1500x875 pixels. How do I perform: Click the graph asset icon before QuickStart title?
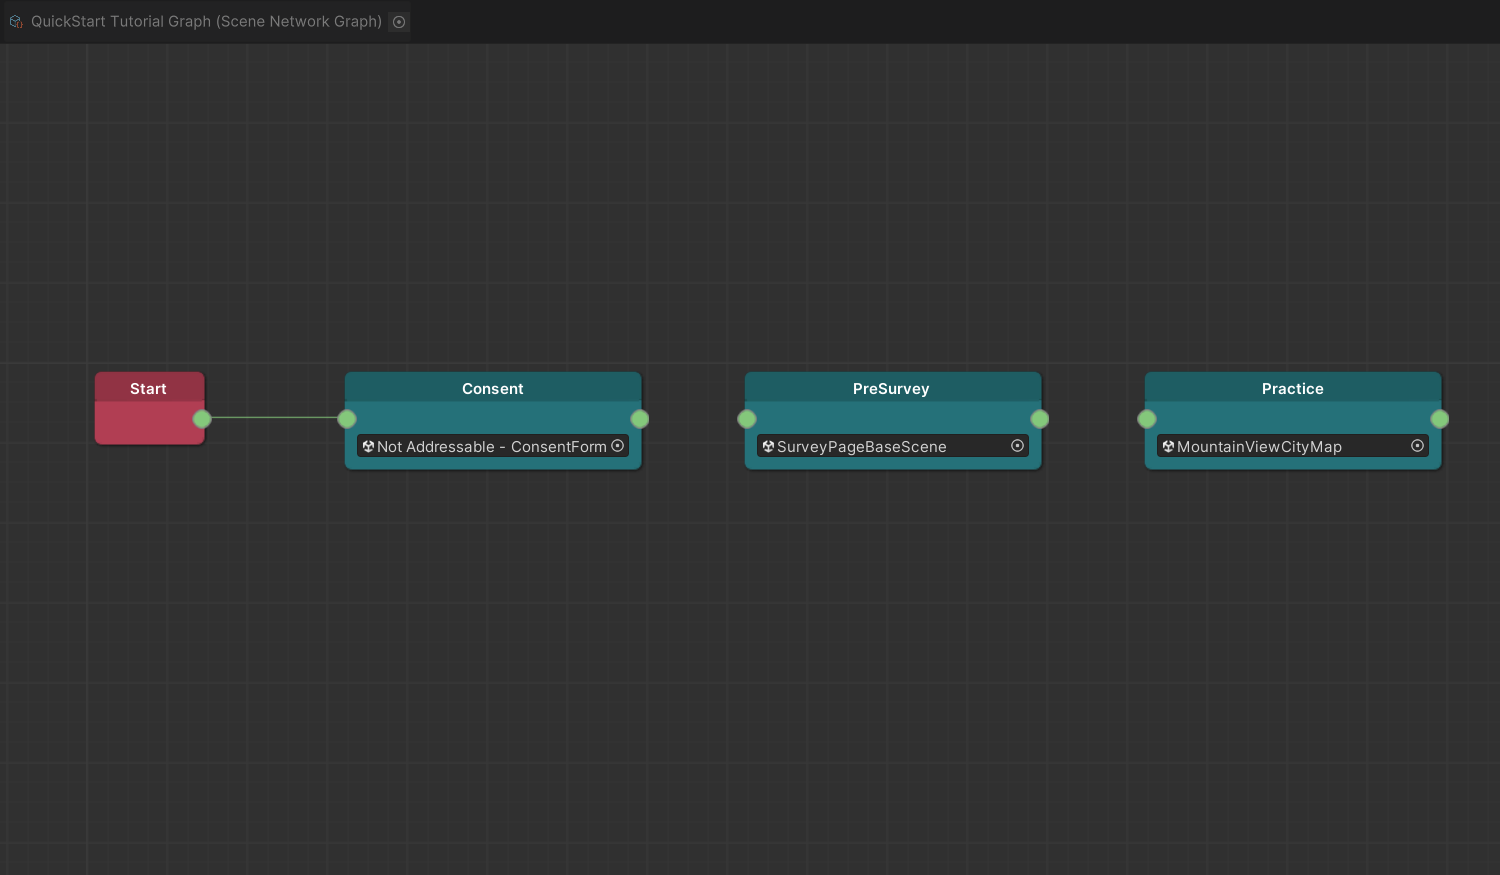[16, 22]
